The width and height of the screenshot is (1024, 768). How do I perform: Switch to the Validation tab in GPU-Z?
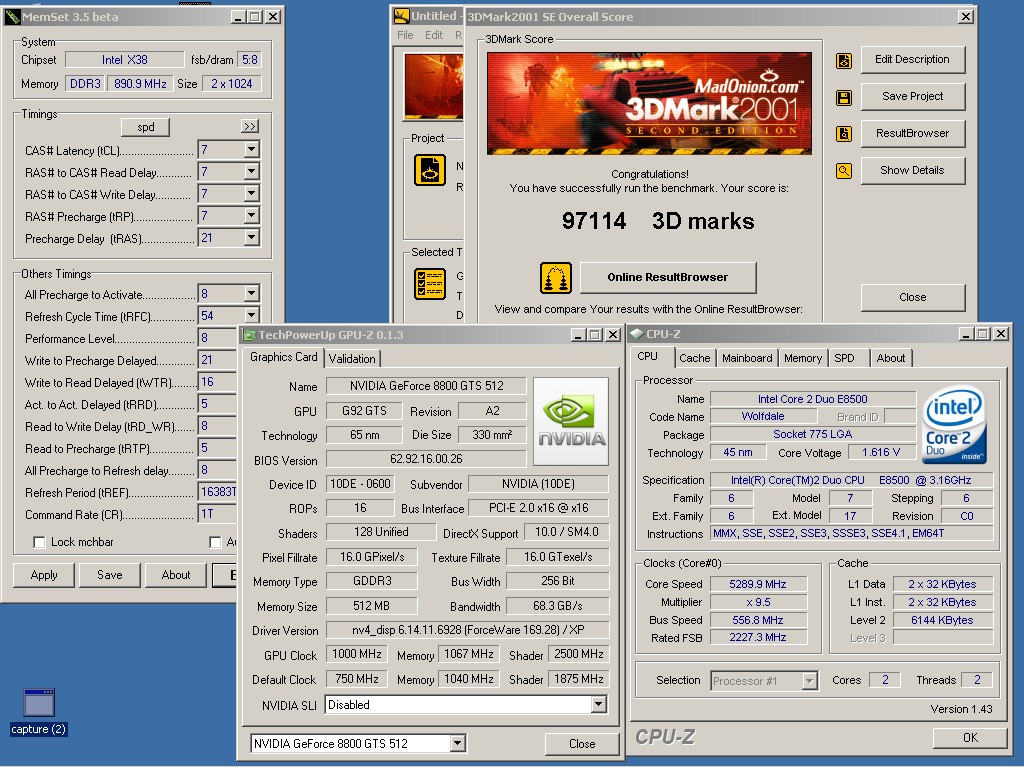pos(352,359)
